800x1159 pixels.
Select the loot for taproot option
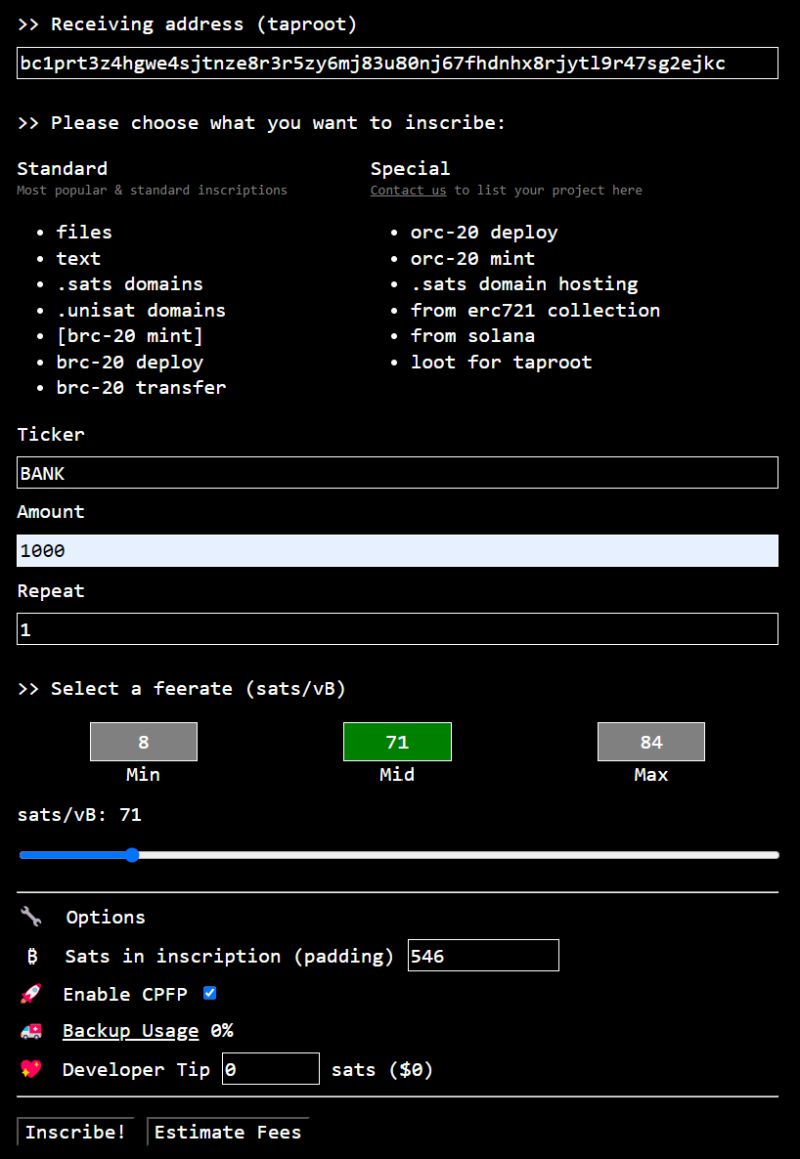pyautogui.click(x=500, y=362)
